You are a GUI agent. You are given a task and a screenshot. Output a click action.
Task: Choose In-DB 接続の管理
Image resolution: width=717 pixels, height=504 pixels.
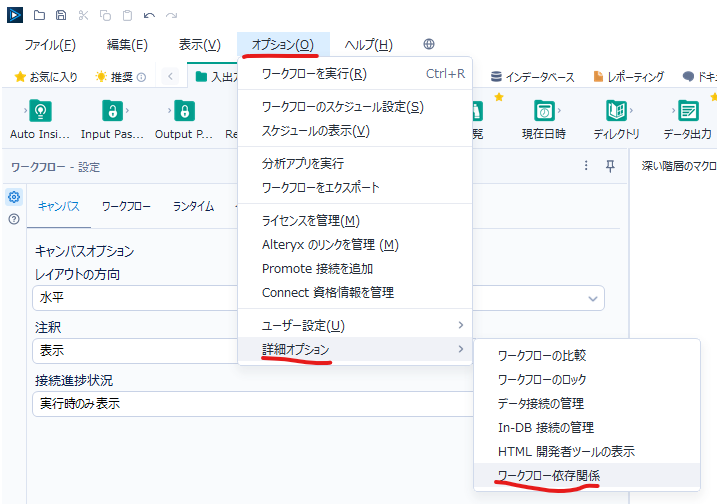tap(587, 428)
